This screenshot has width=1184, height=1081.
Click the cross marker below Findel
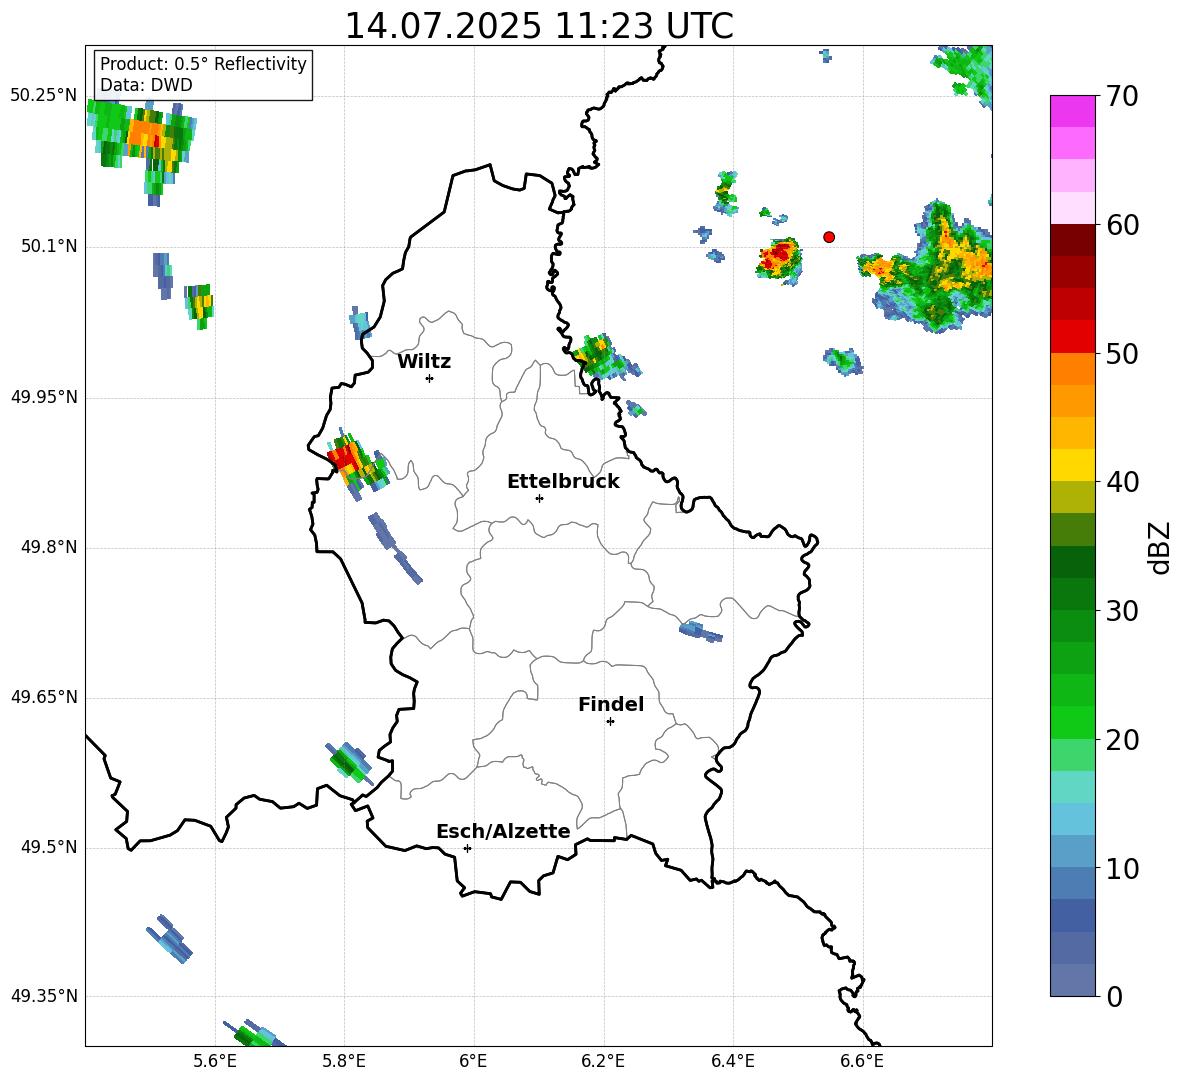610,722
